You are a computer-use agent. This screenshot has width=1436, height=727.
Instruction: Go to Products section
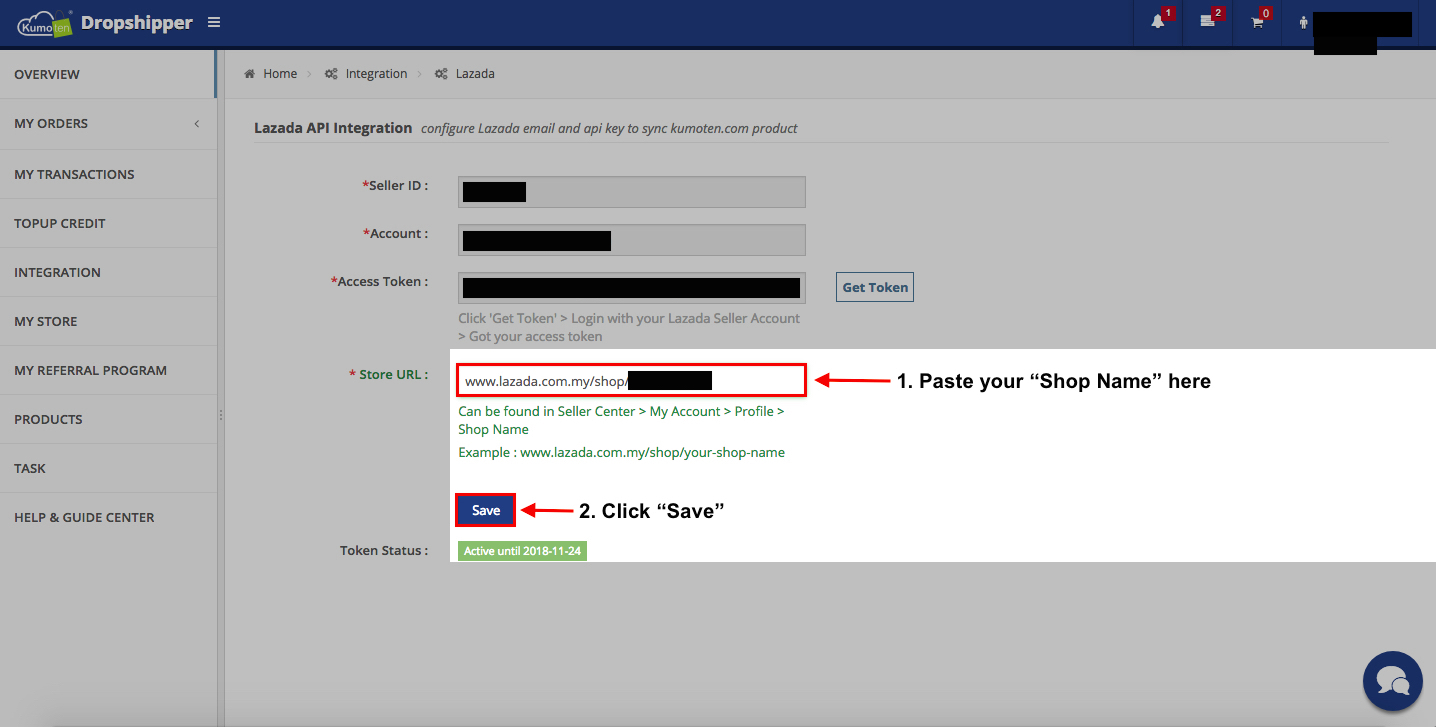click(108, 419)
